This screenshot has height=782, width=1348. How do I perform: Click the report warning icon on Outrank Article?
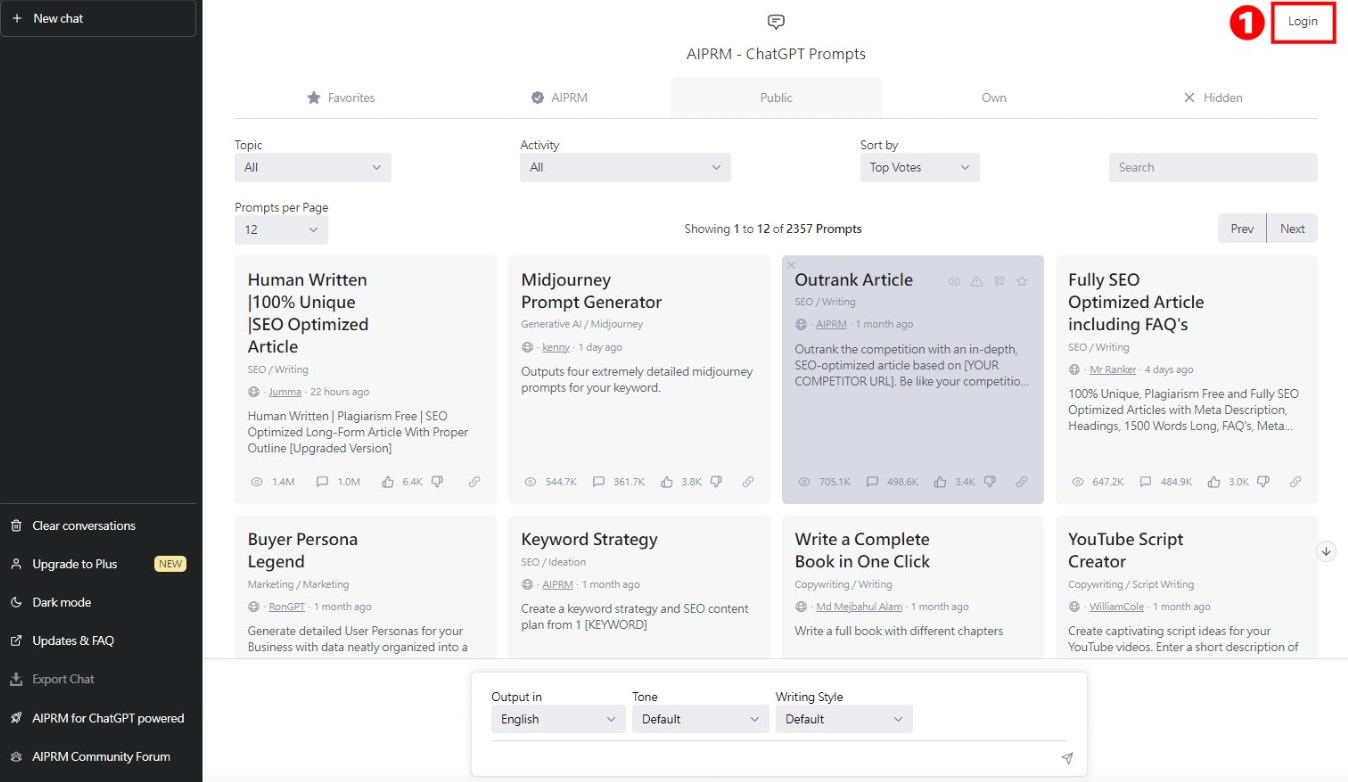(x=977, y=282)
